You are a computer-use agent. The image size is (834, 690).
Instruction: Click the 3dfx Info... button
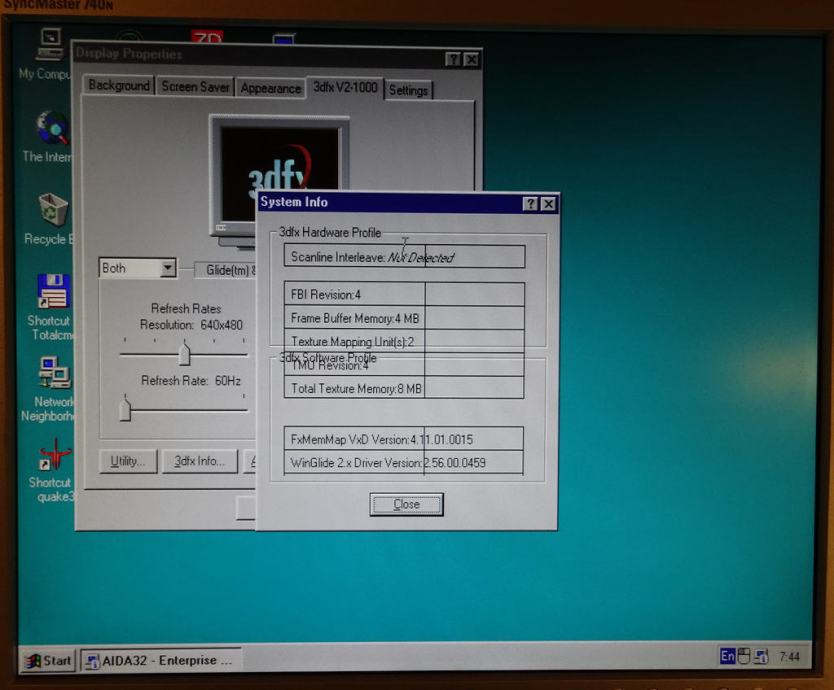[x=199, y=461]
